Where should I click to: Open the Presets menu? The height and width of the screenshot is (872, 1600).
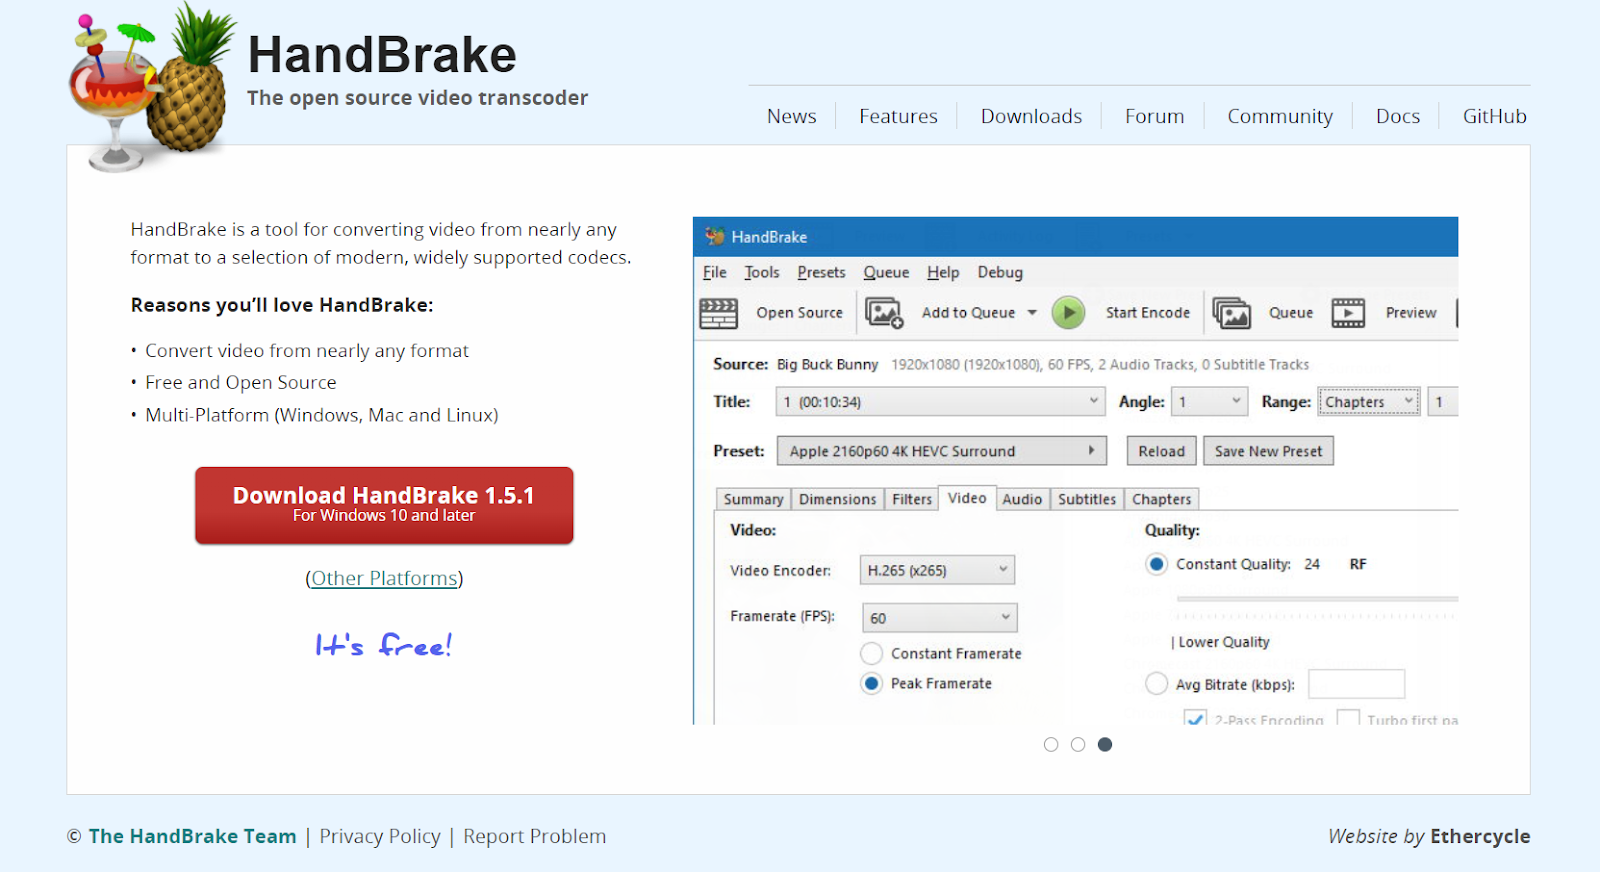pos(821,272)
